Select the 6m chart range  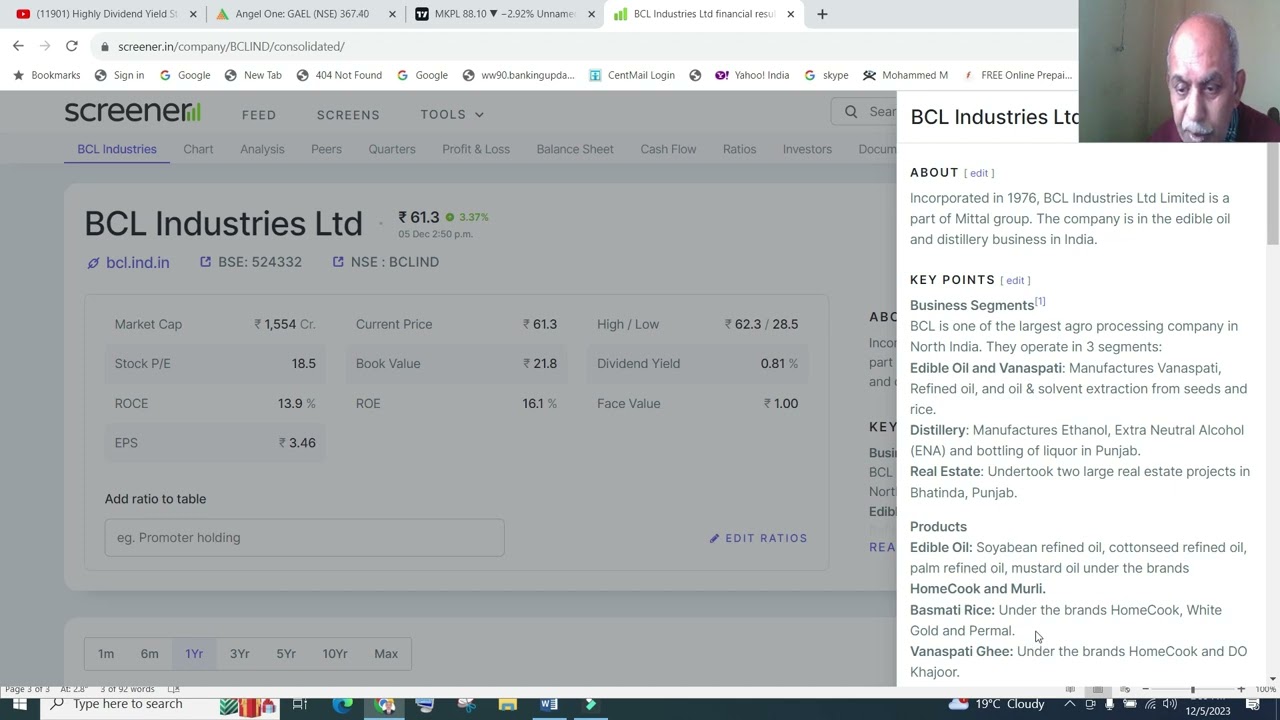[x=149, y=654]
